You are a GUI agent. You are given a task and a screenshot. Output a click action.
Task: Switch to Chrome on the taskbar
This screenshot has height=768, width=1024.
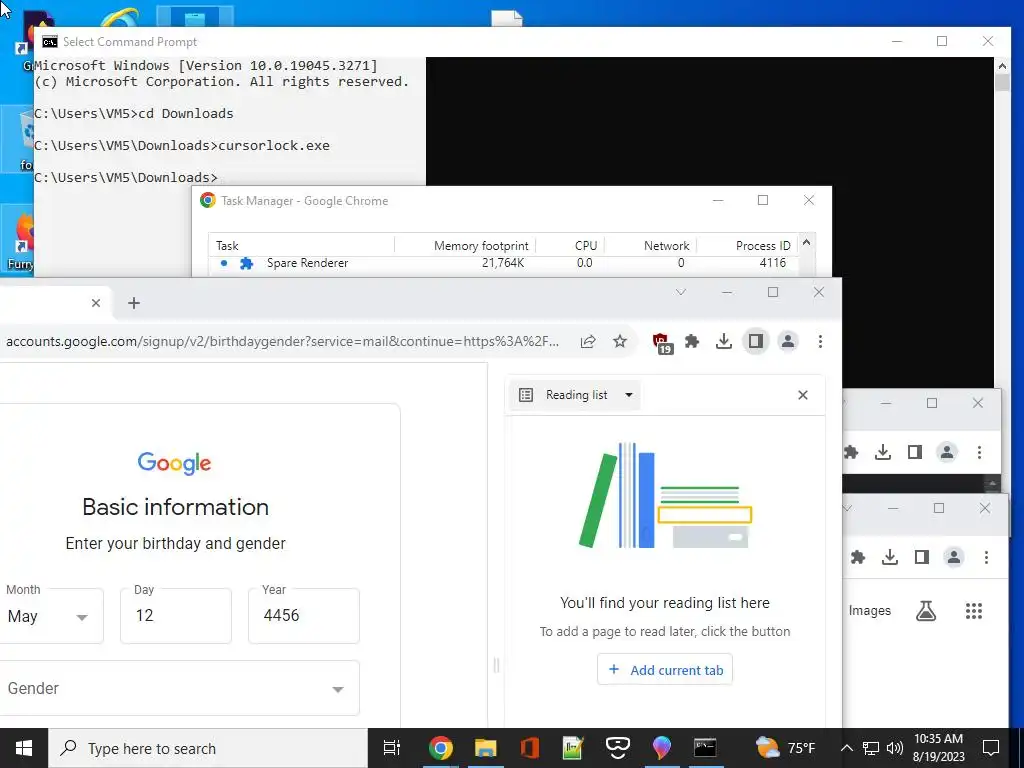coord(441,748)
